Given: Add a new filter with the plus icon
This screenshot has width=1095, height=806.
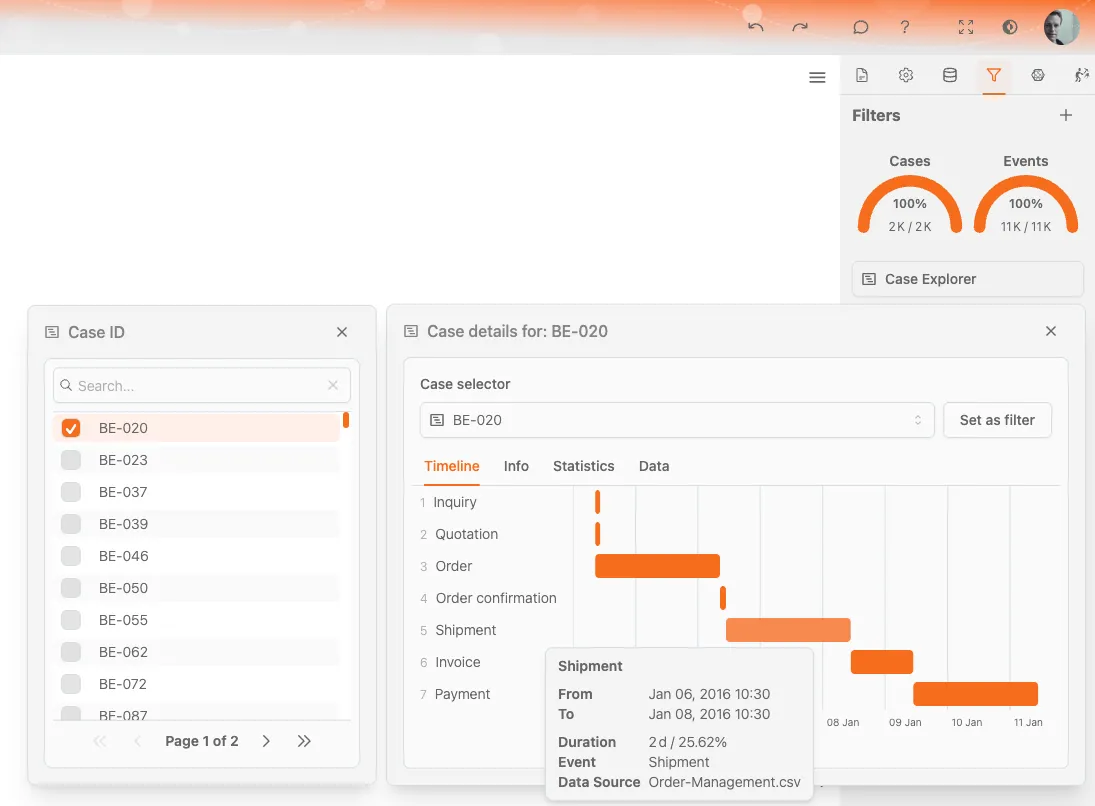Looking at the screenshot, I should 1066,115.
